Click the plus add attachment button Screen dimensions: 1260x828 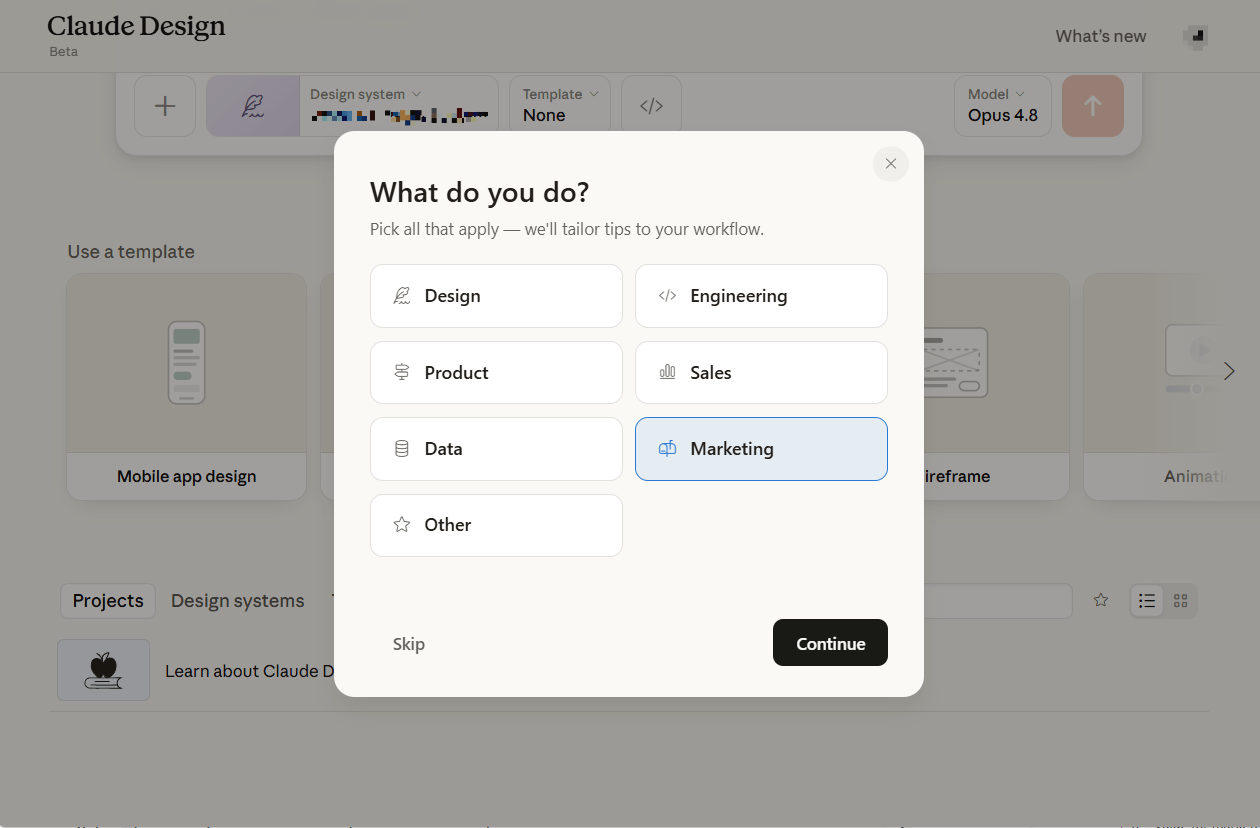point(165,106)
